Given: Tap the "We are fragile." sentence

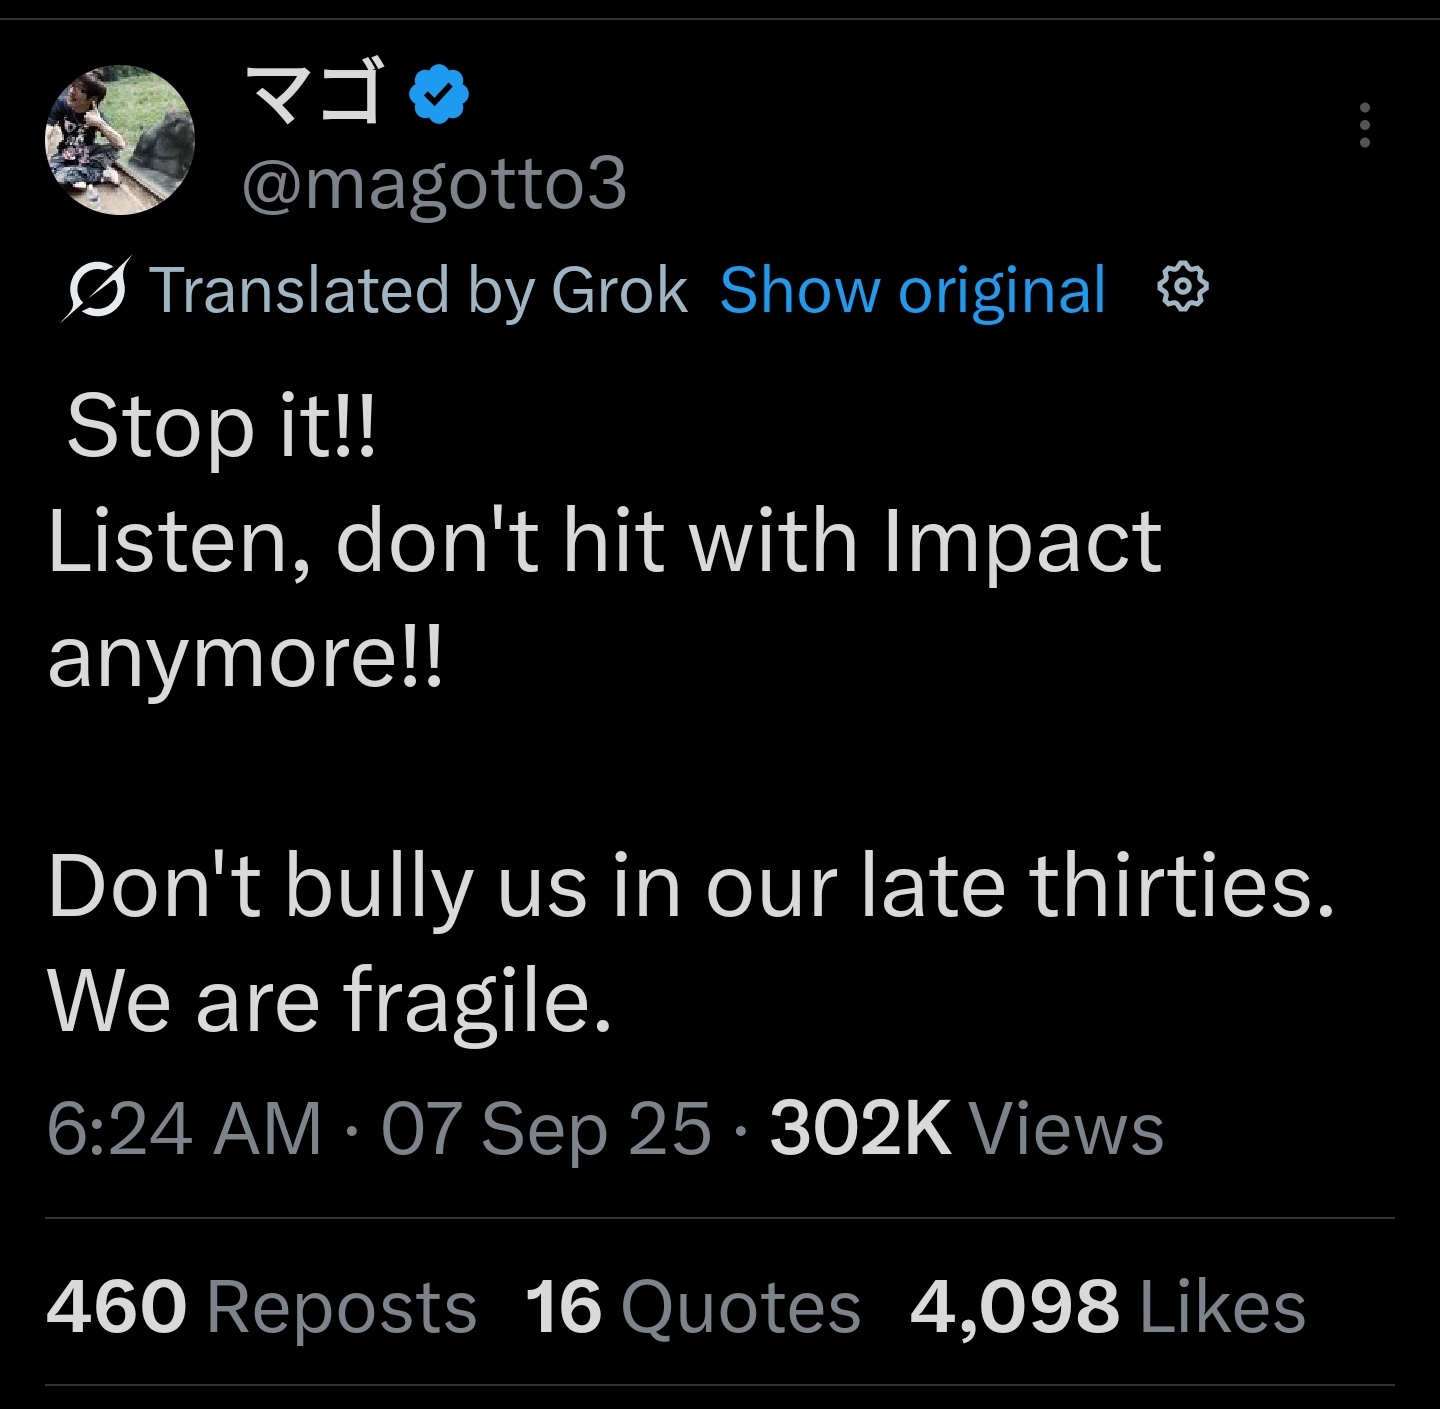Looking at the screenshot, I should click(x=329, y=1001).
